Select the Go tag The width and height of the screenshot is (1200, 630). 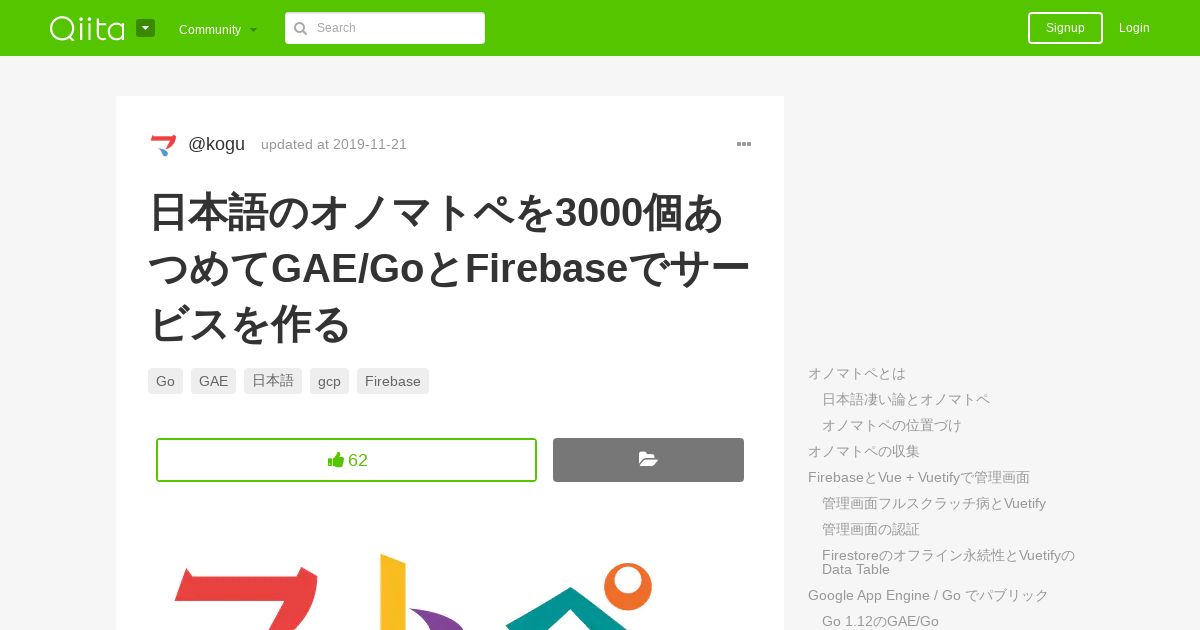pyautogui.click(x=165, y=381)
